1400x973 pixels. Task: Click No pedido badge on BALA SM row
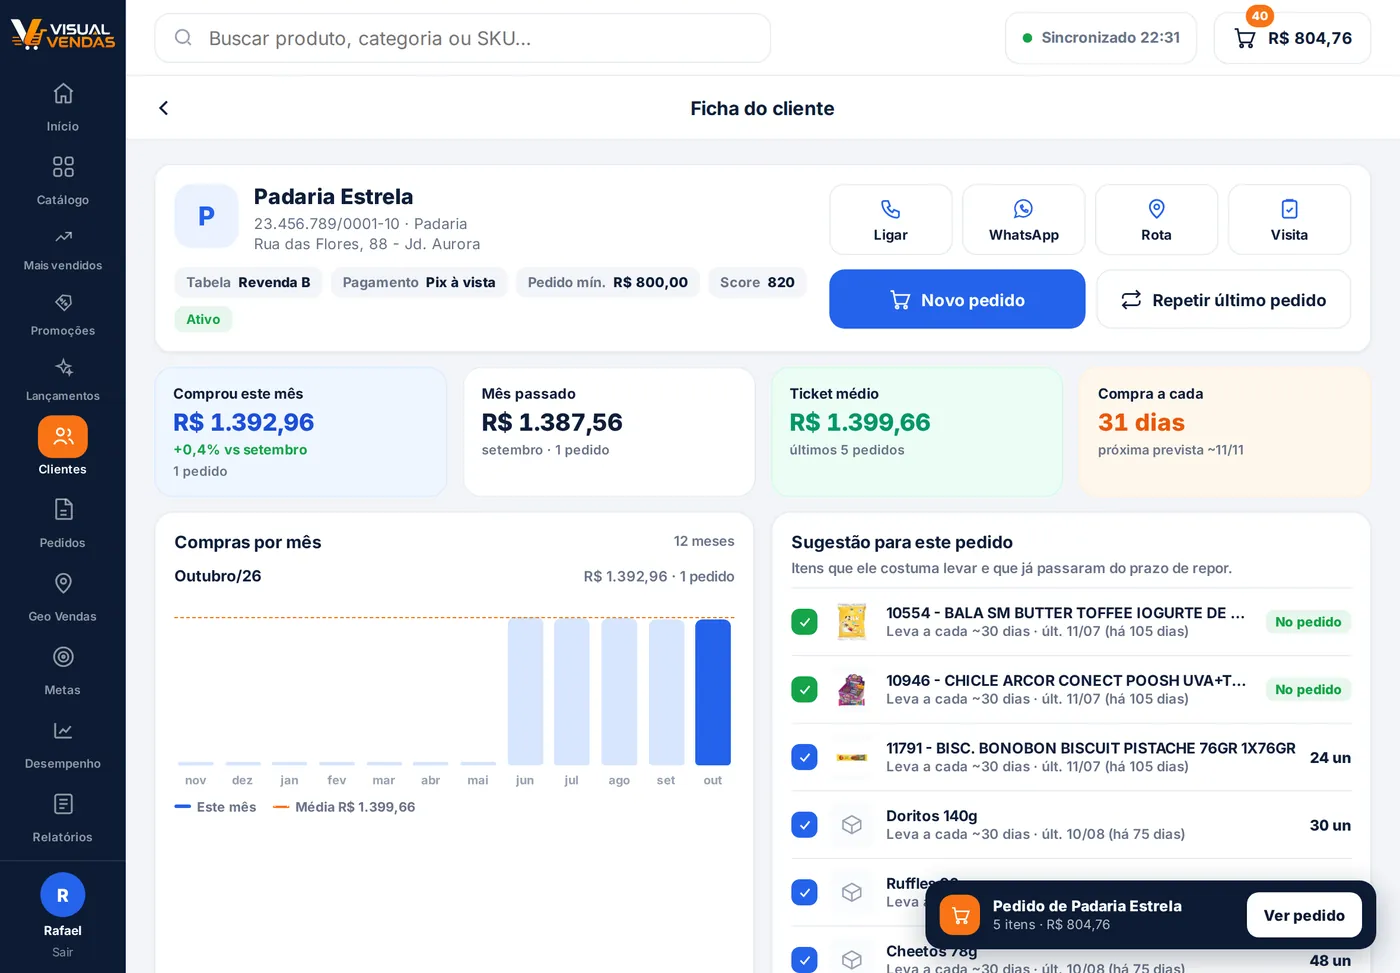1308,622
